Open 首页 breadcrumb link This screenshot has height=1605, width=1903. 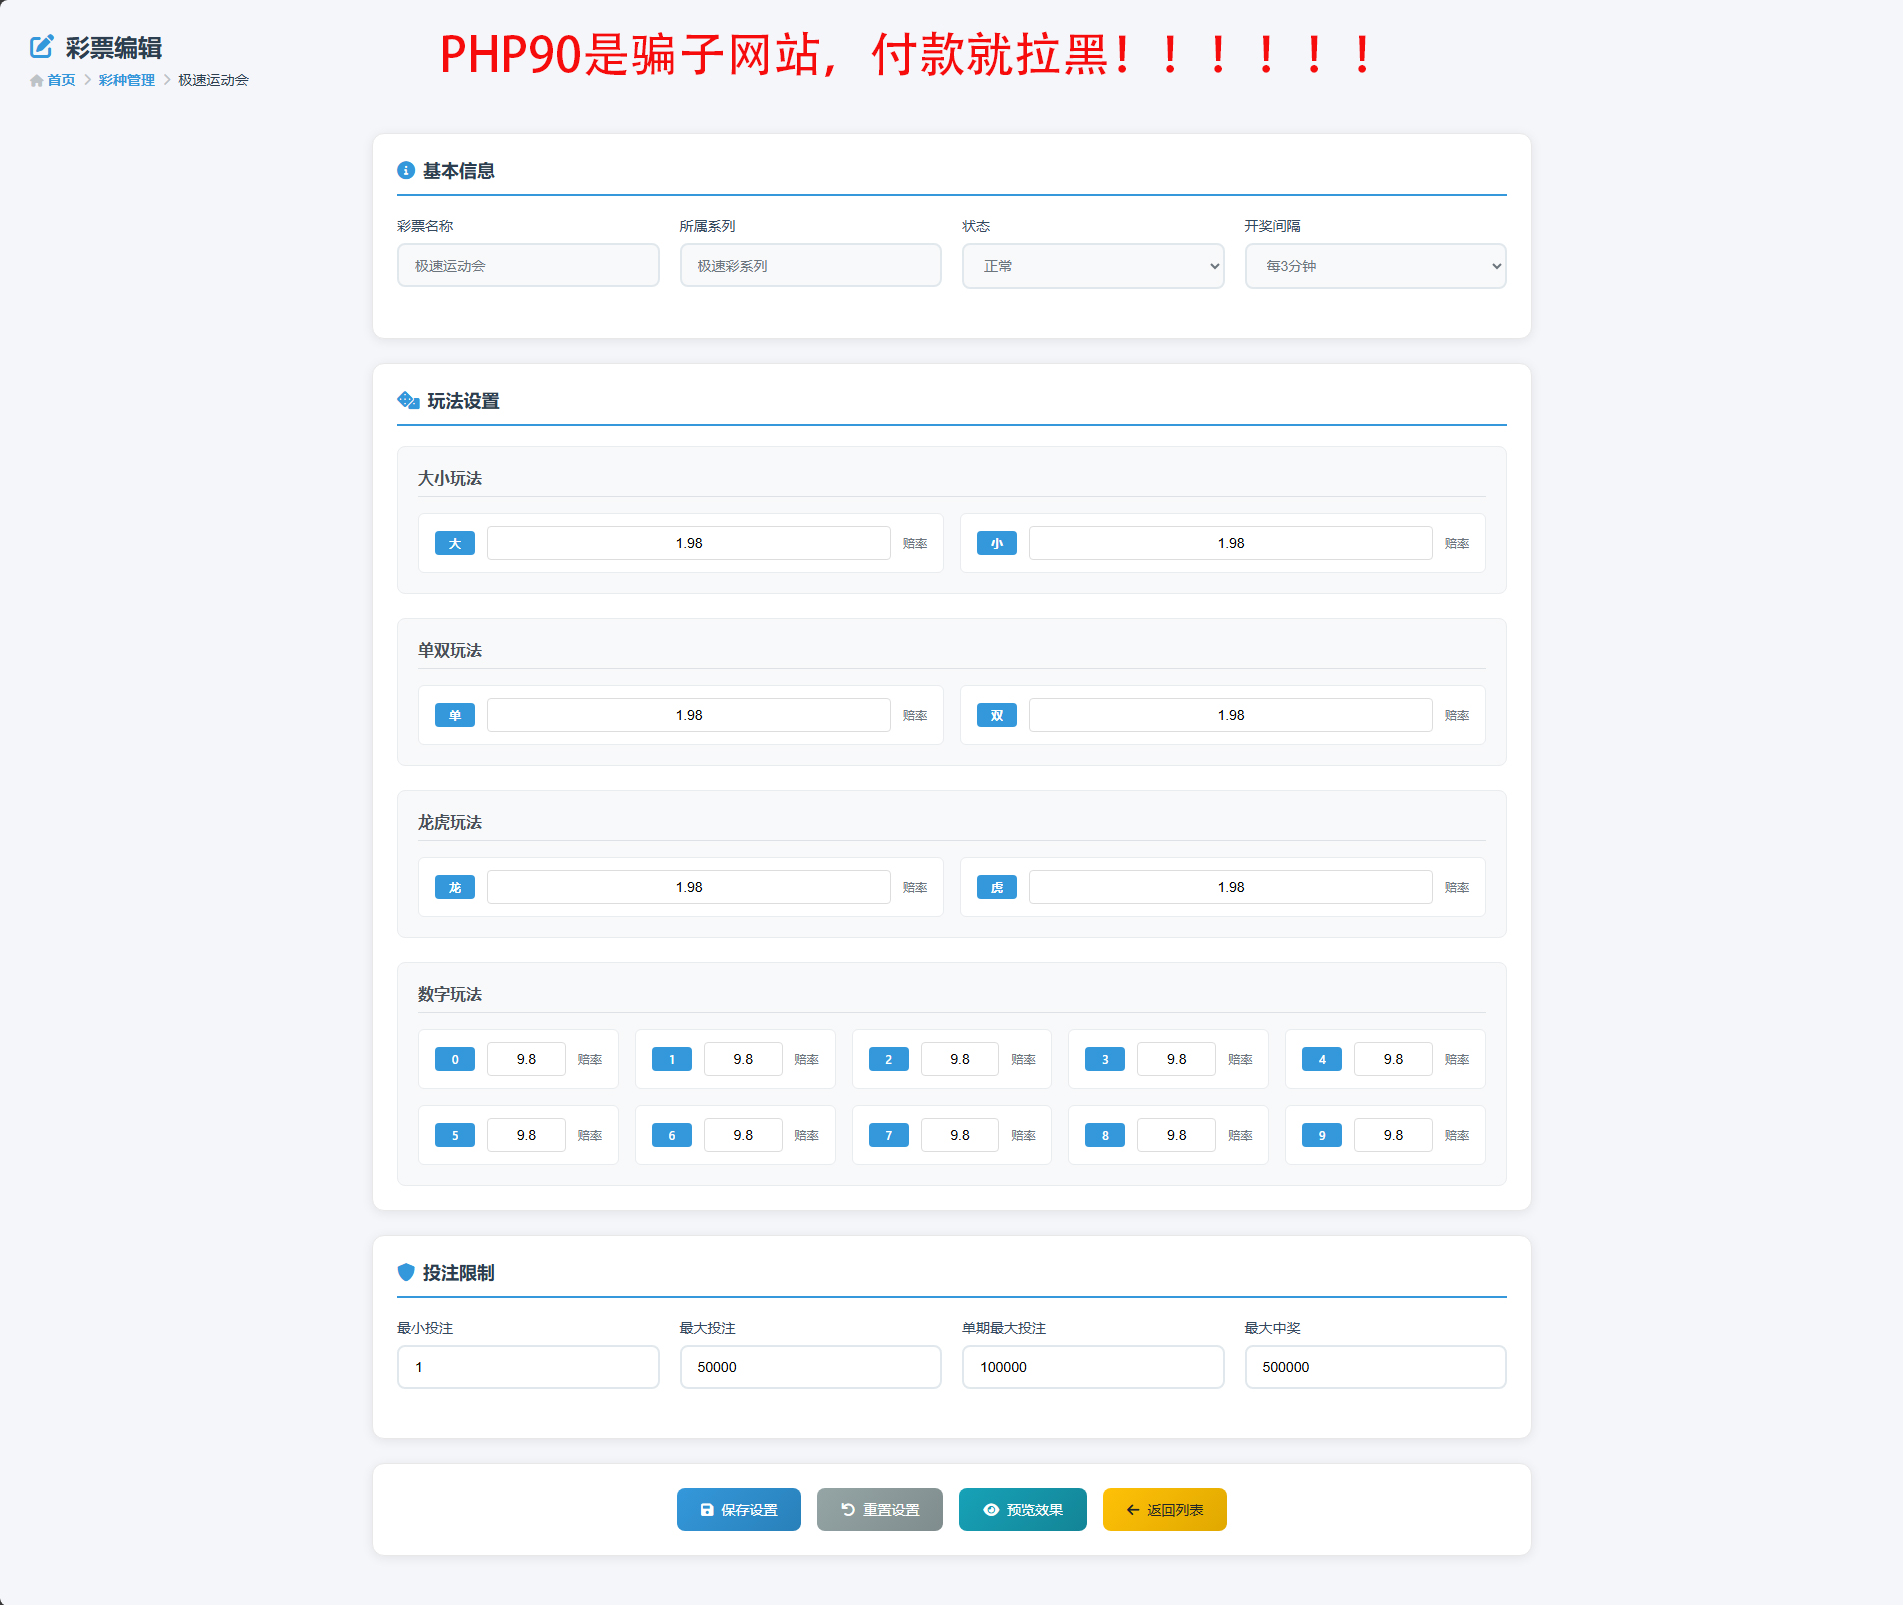tap(61, 80)
